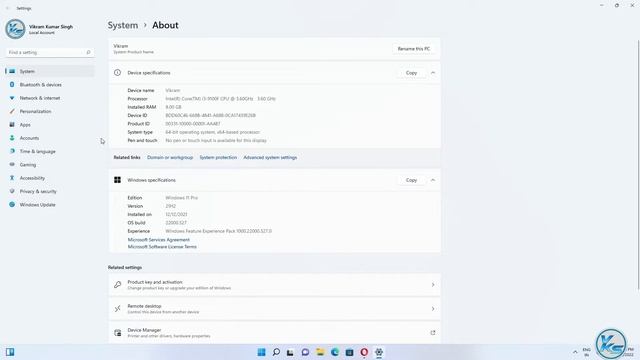Click the Product key icon
Image resolution: width=640 pixels, height=360 pixels.
coord(118,285)
